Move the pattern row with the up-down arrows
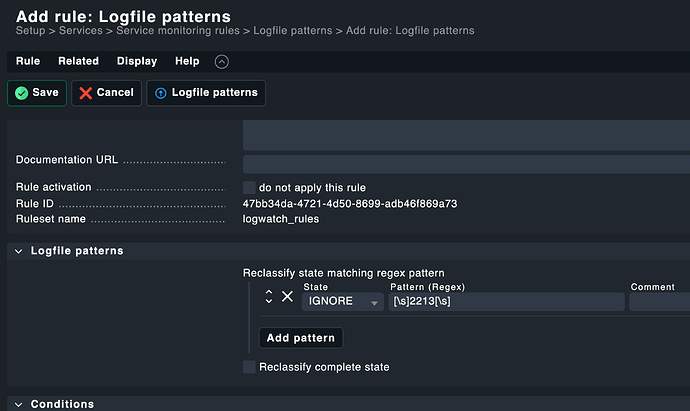 [x=269, y=296]
